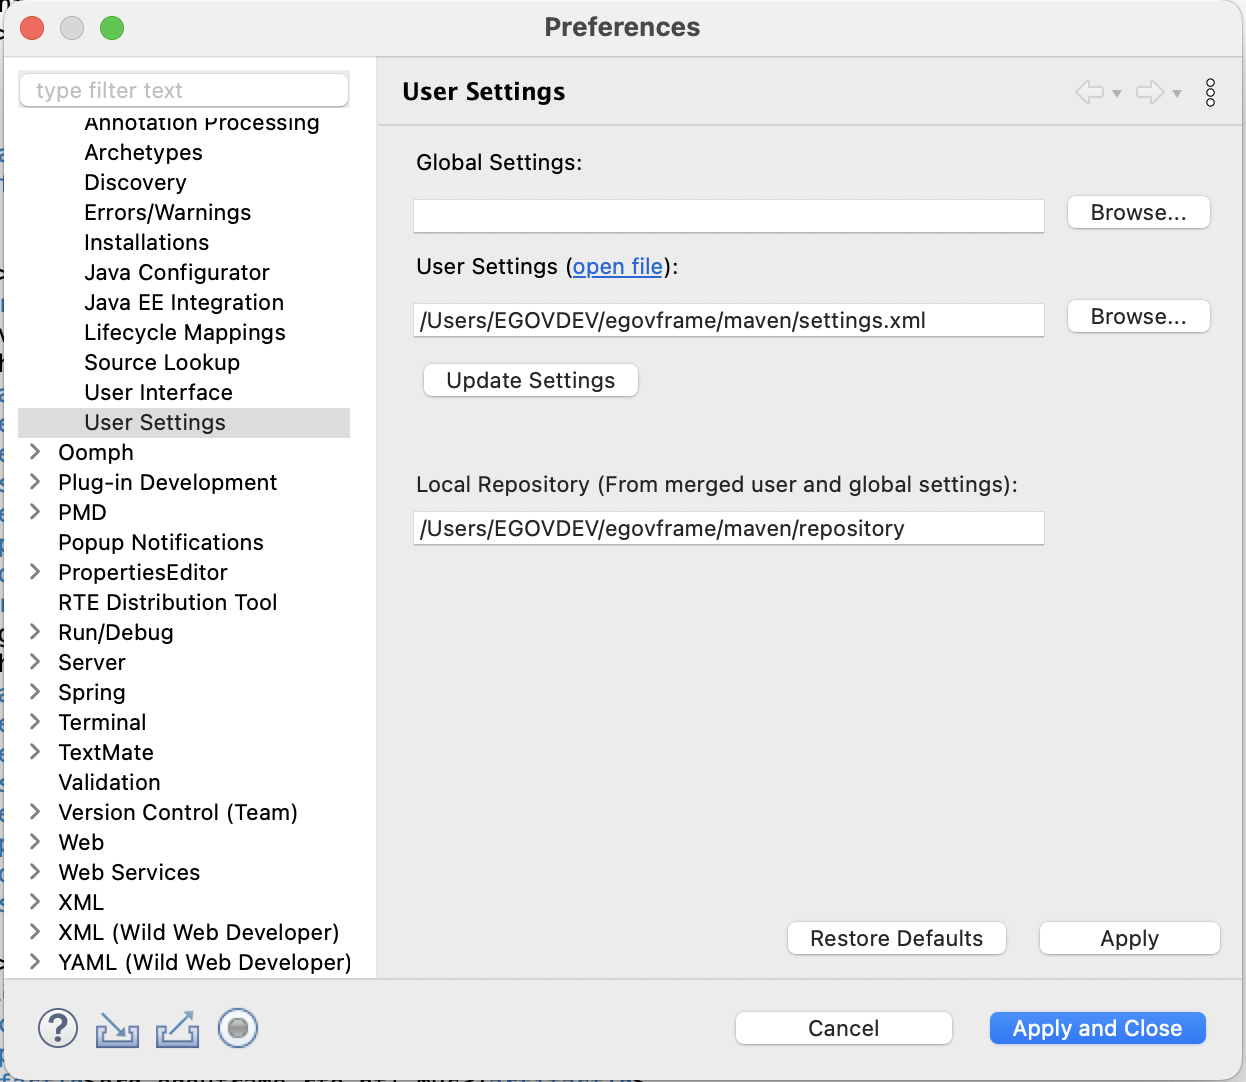The image size is (1246, 1082).
Task: Select the Installations preference page
Action: point(146,243)
